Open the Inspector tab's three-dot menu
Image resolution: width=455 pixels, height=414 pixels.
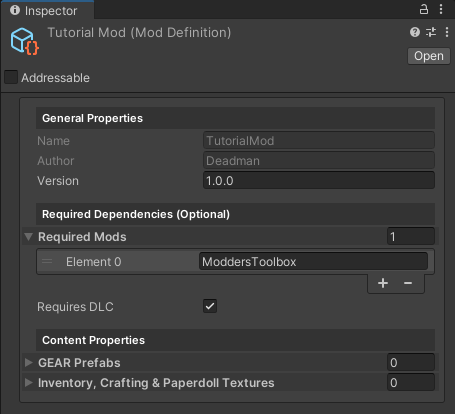point(441,9)
